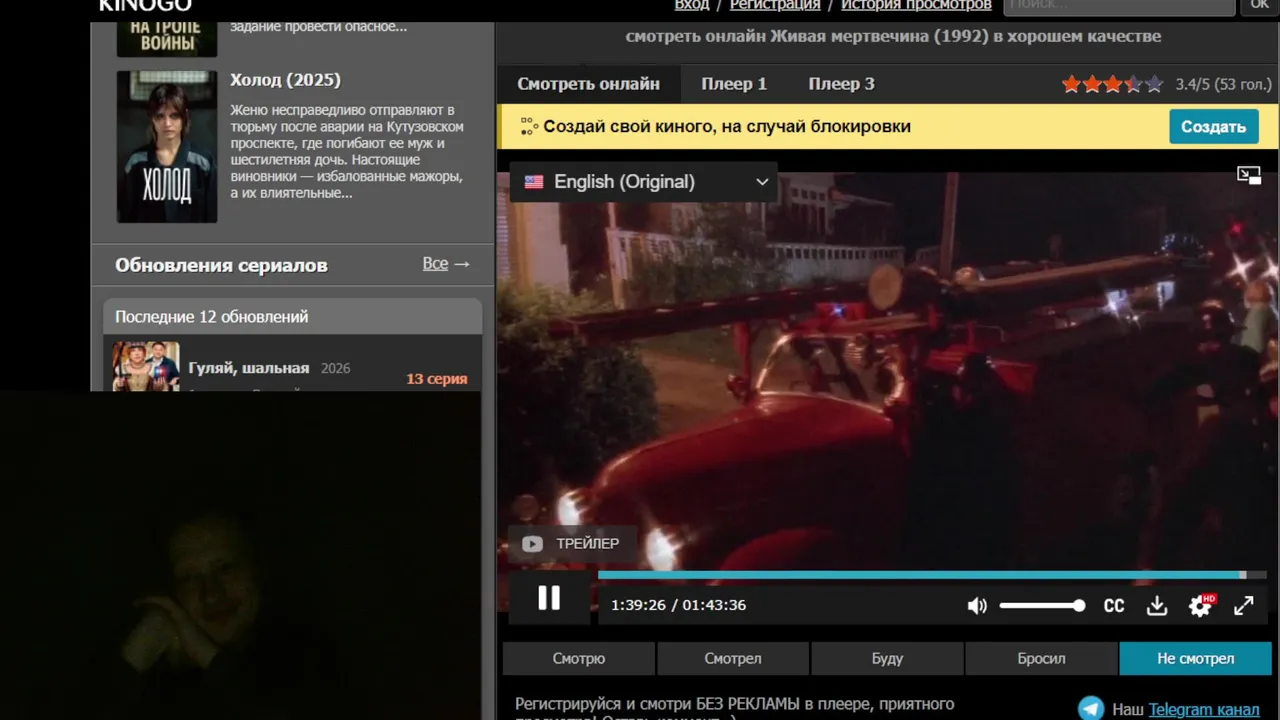Image resolution: width=1280 pixels, height=720 pixels.
Task: Adjust the volume slider
Action: point(1041,606)
